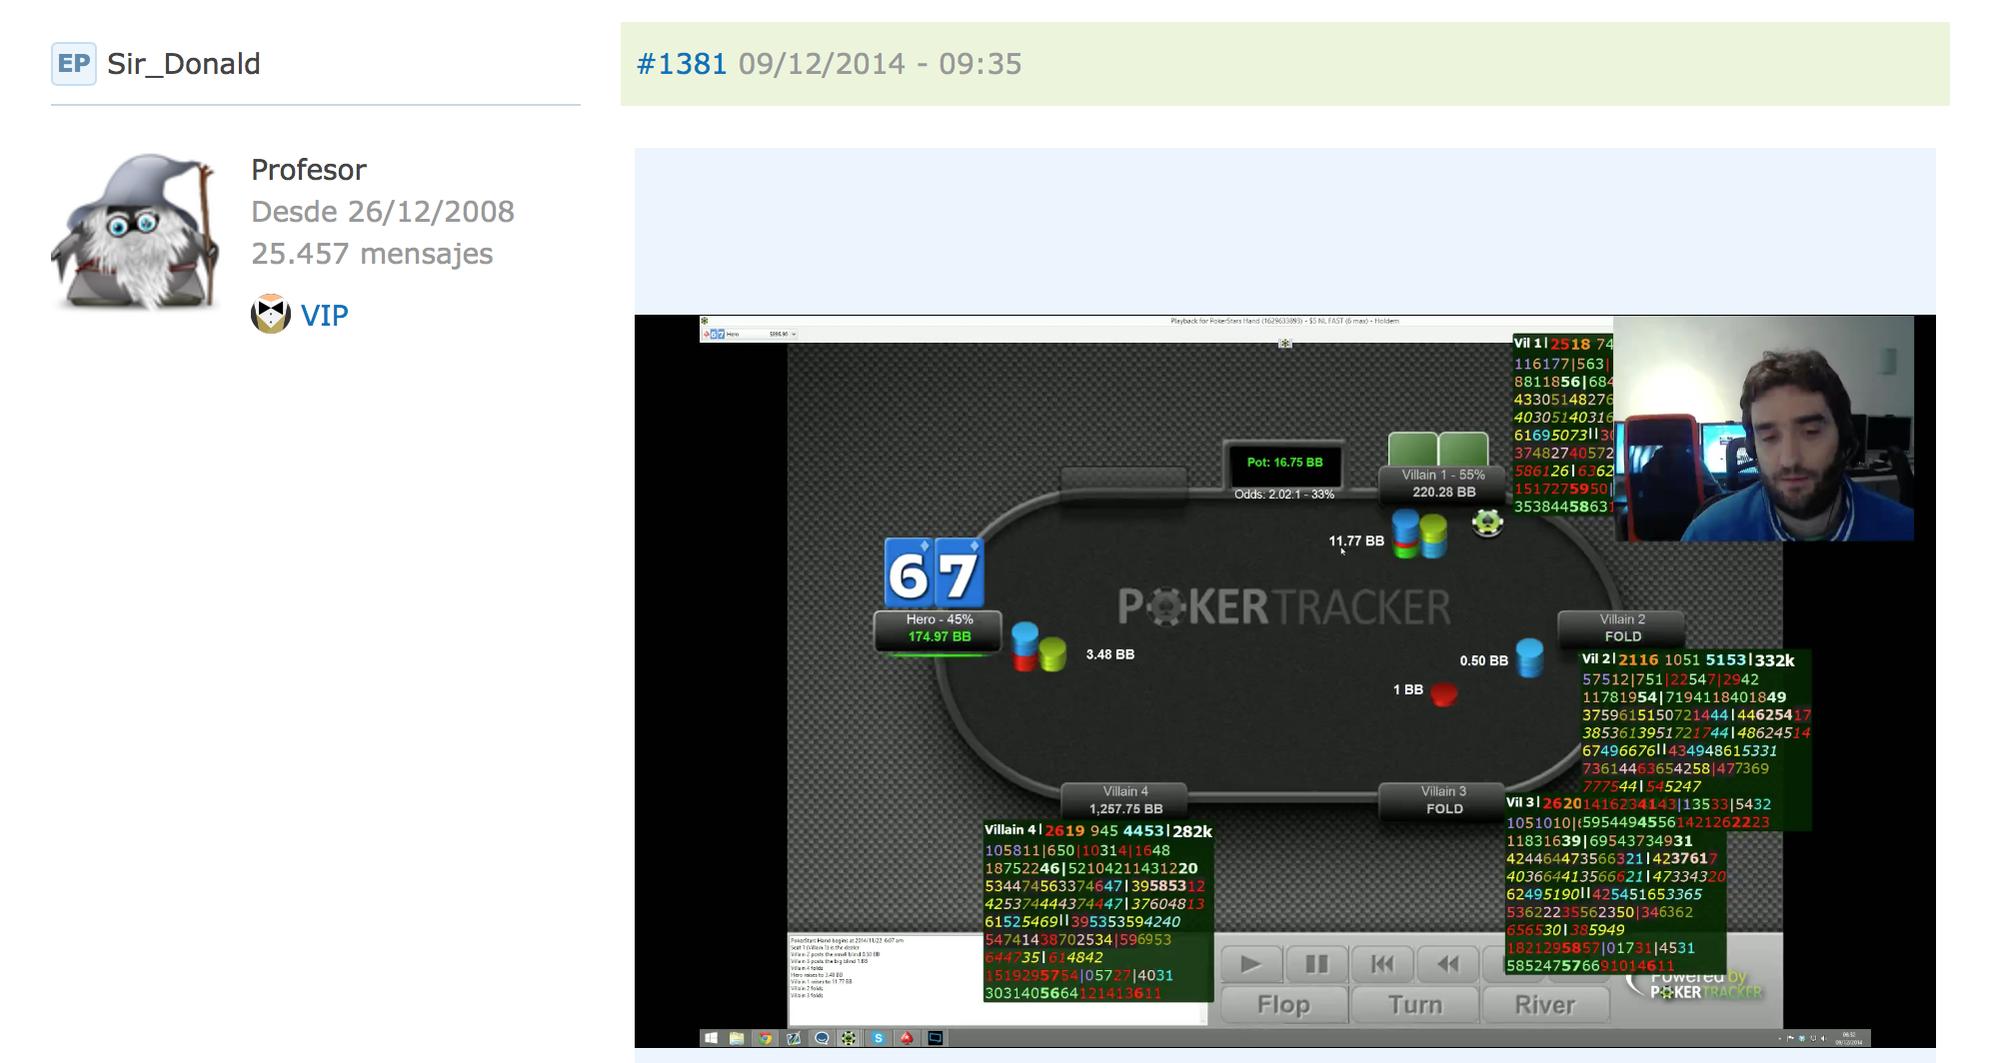Click the EP badge next to Sir_Donald
This screenshot has height=1063, width=1997.
[74, 64]
